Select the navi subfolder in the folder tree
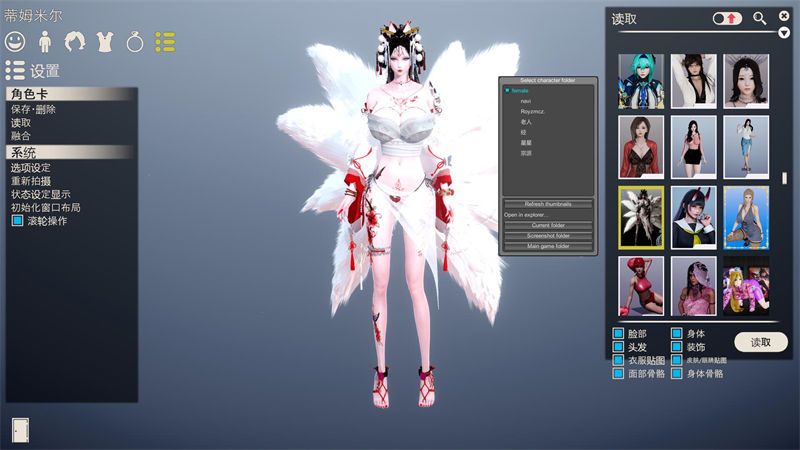800x450 pixels. 525,101
